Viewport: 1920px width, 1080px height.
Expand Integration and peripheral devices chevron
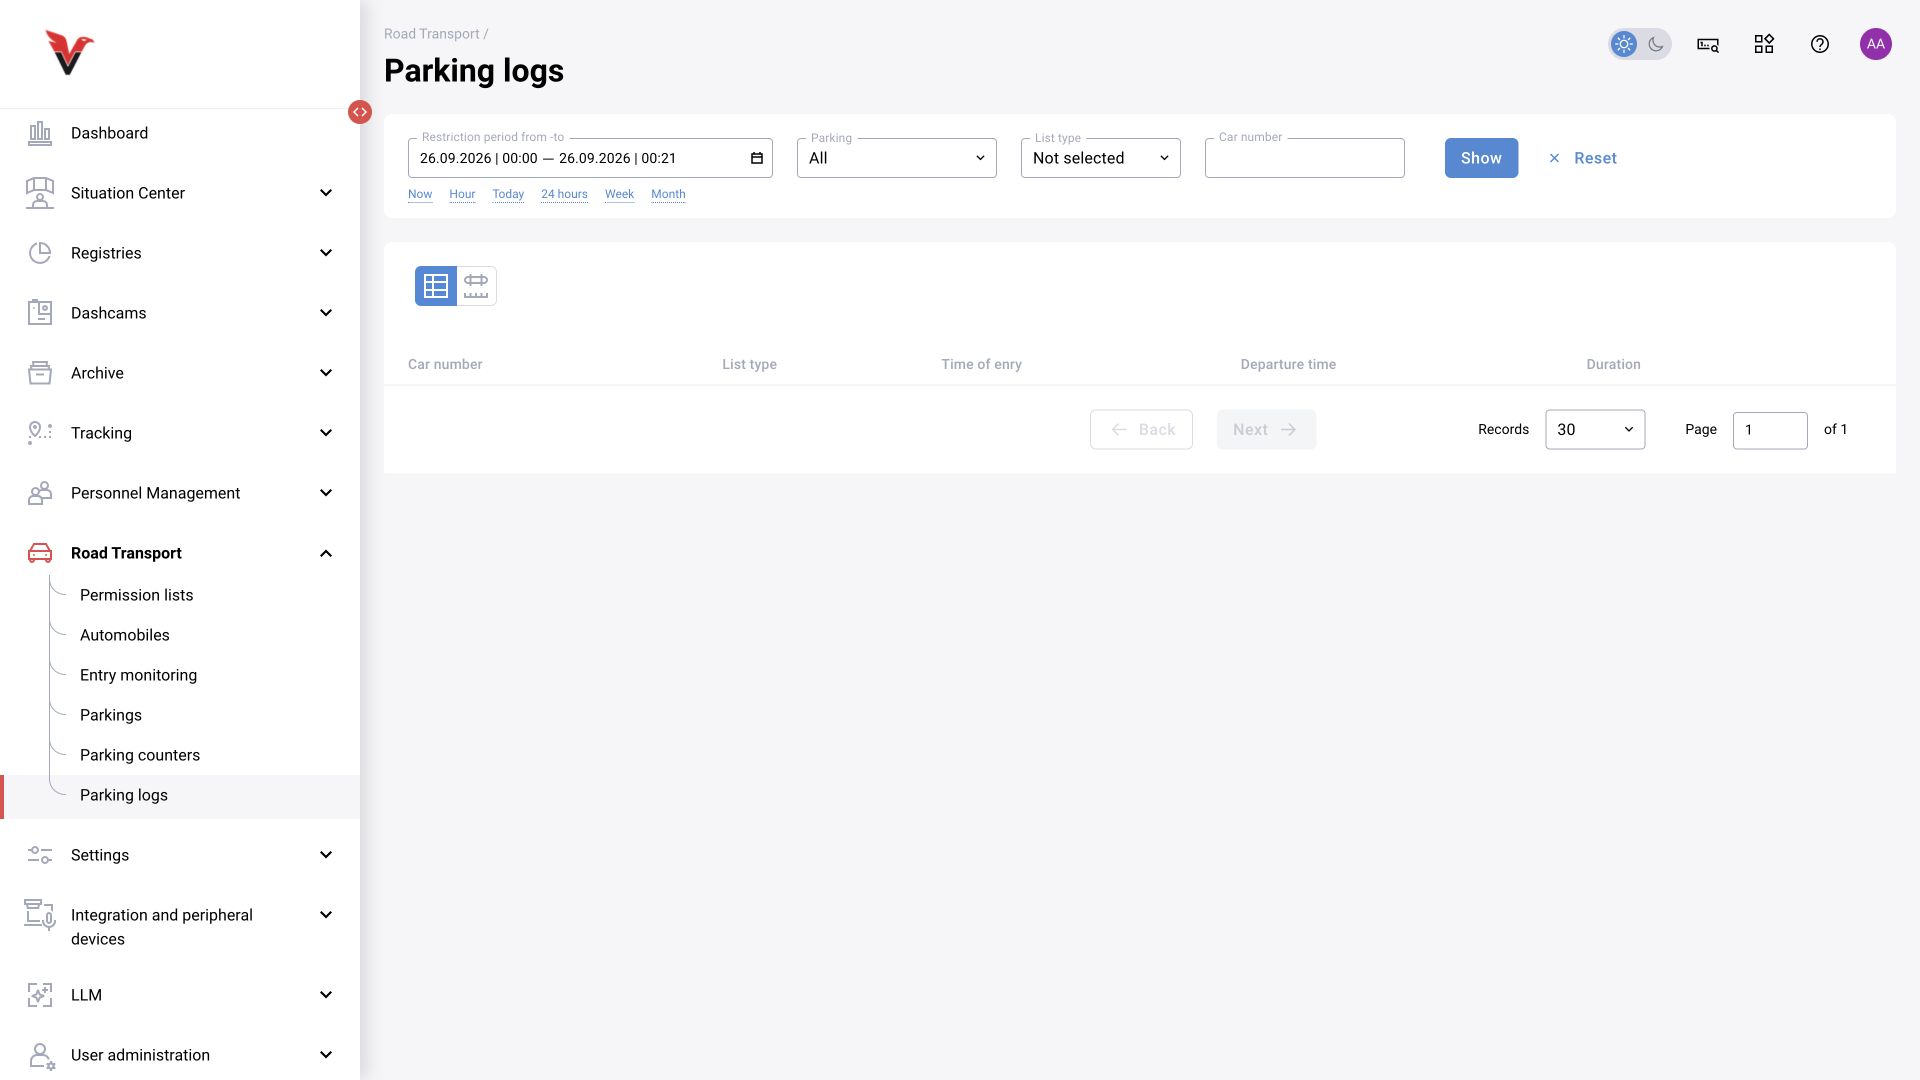click(x=326, y=915)
